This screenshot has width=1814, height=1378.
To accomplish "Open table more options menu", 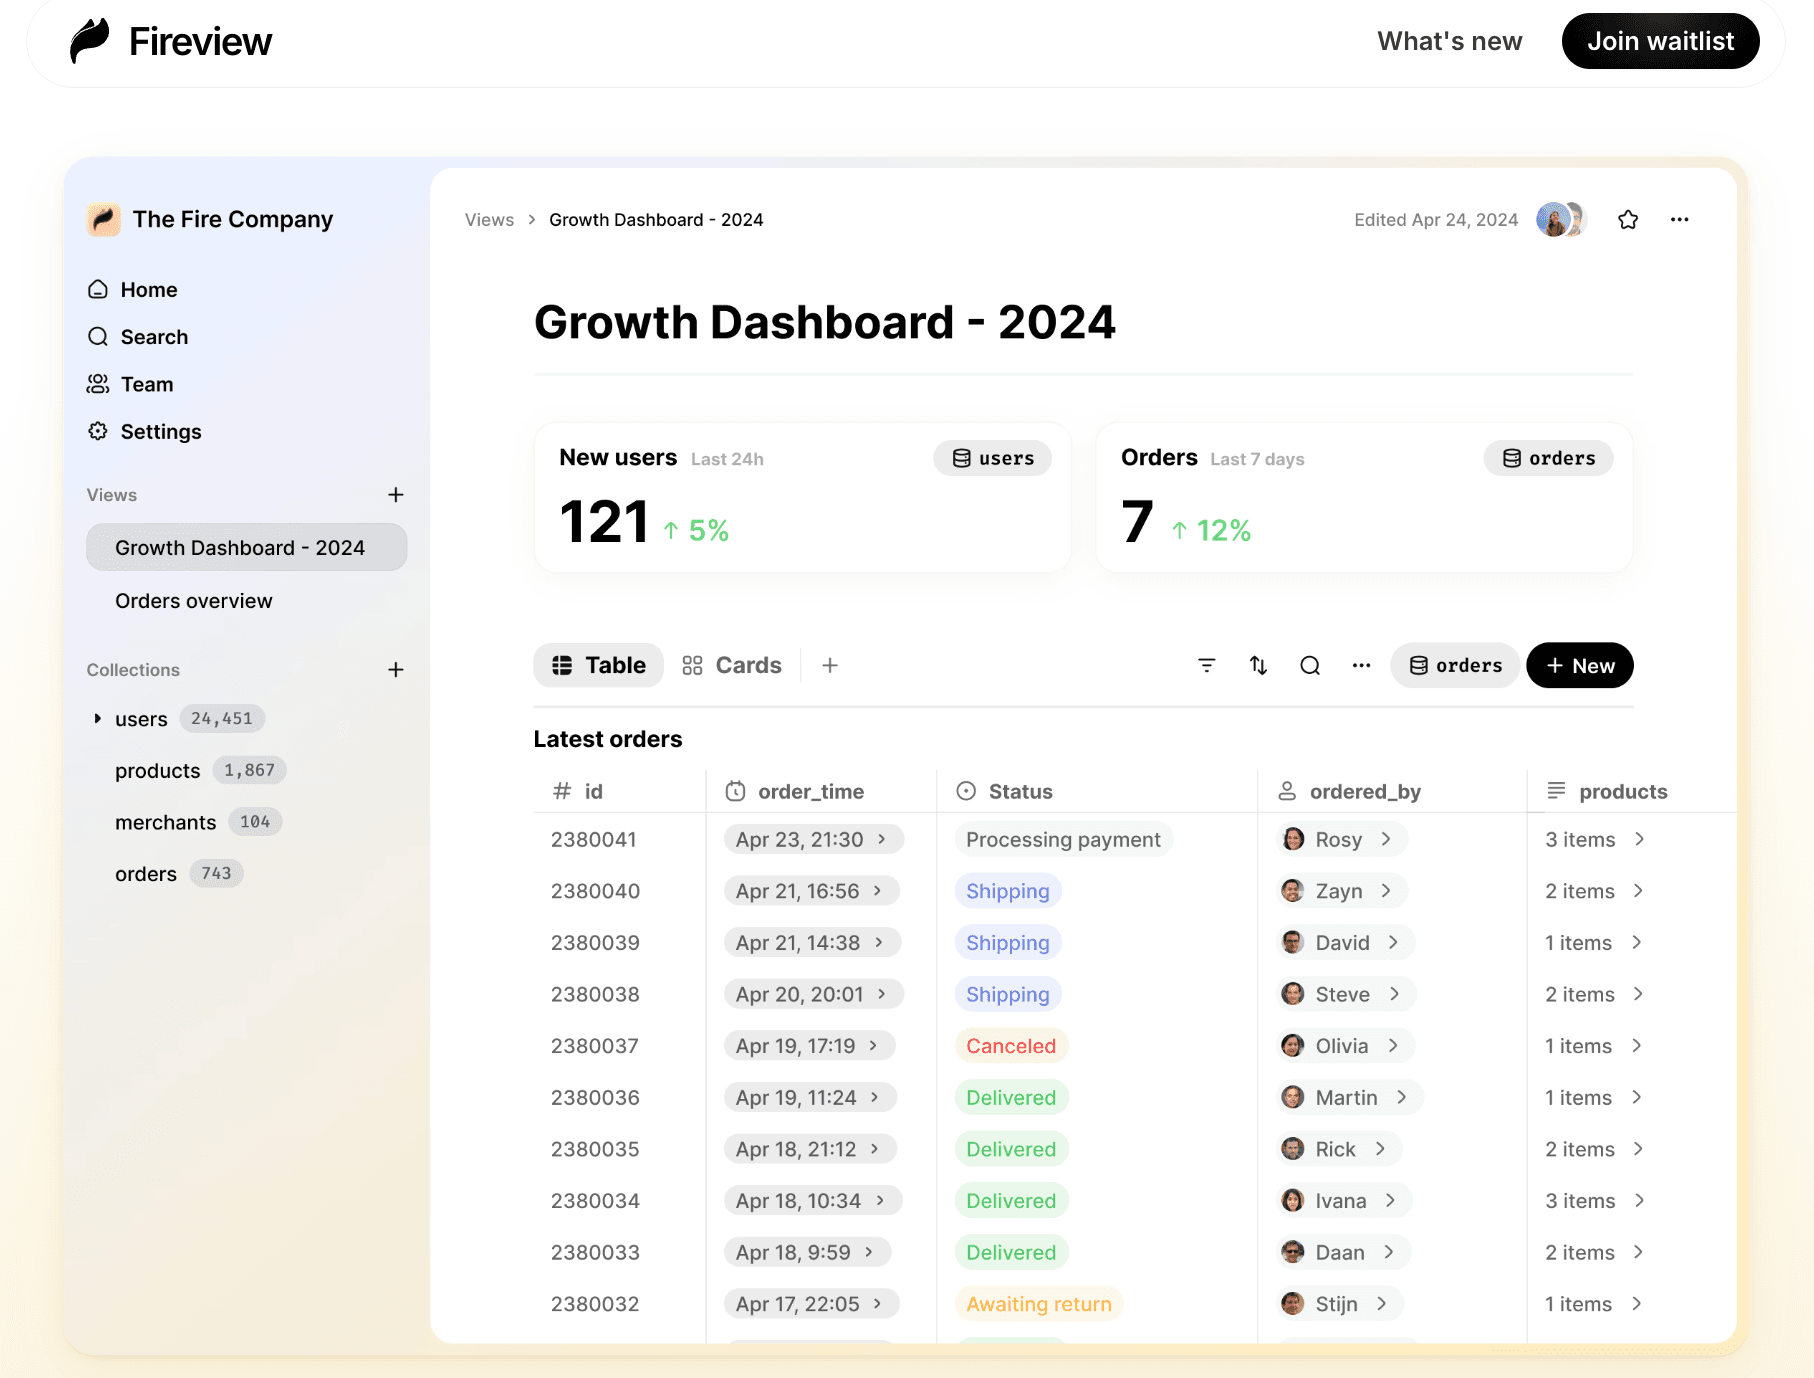I will 1361,666.
